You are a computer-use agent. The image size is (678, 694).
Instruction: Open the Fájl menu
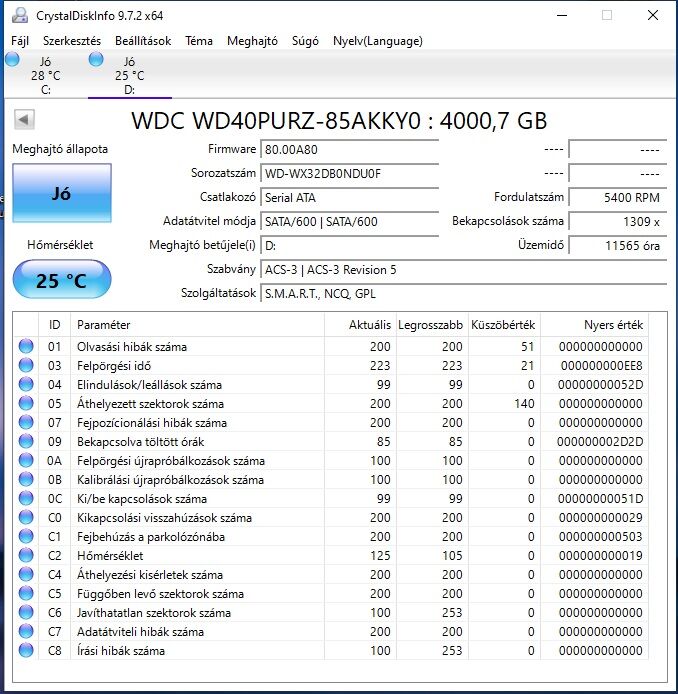20,41
